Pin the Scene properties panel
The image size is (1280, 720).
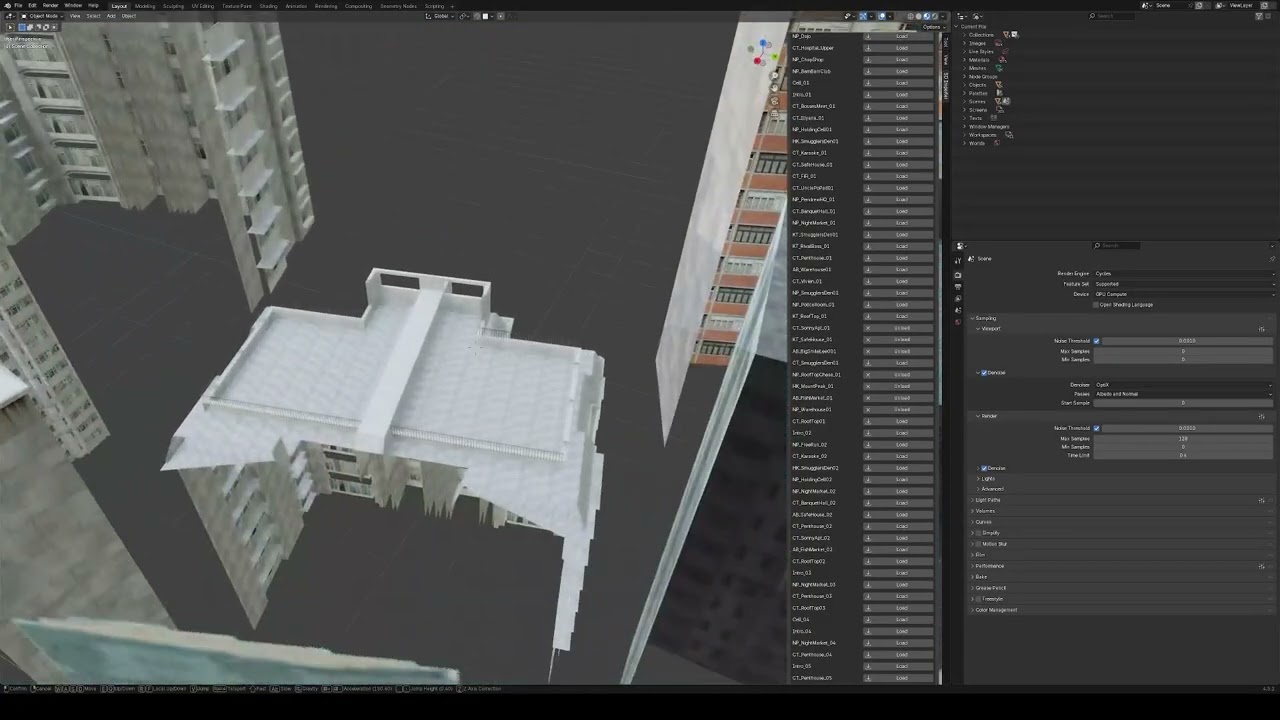pos(1272,259)
